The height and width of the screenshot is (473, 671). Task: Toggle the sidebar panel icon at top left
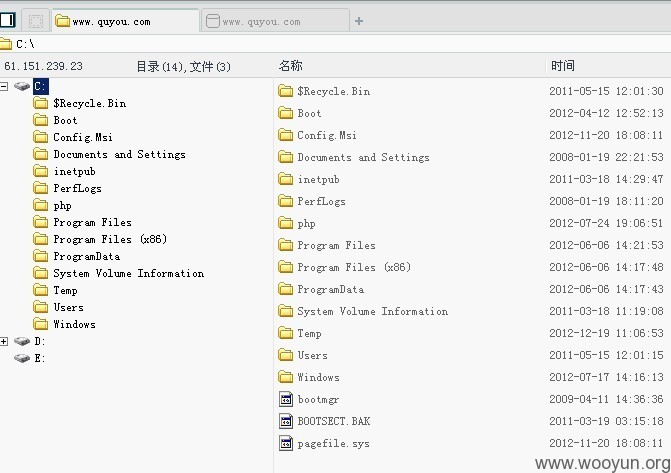[x=7, y=20]
